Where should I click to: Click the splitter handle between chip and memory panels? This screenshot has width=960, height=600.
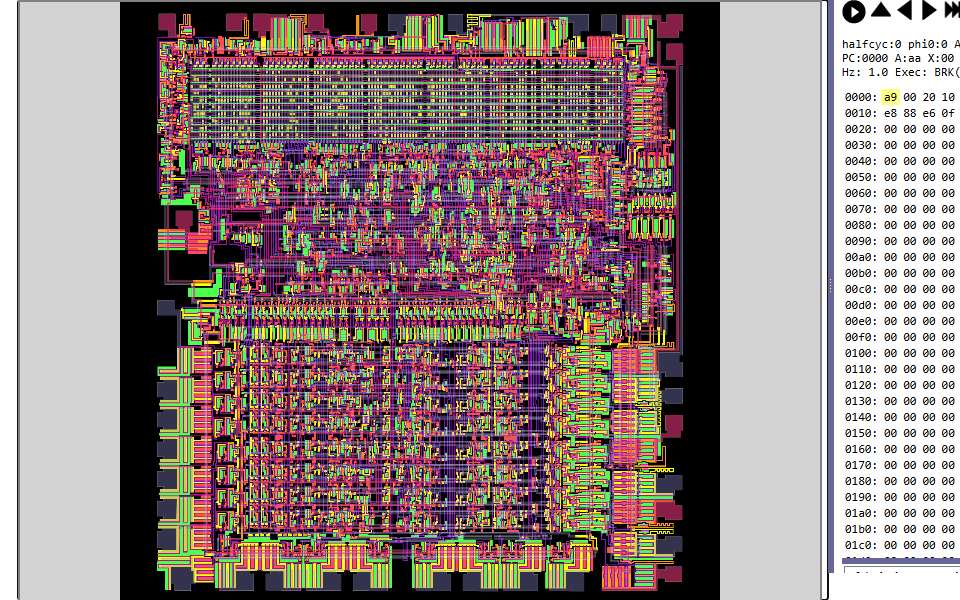point(830,285)
